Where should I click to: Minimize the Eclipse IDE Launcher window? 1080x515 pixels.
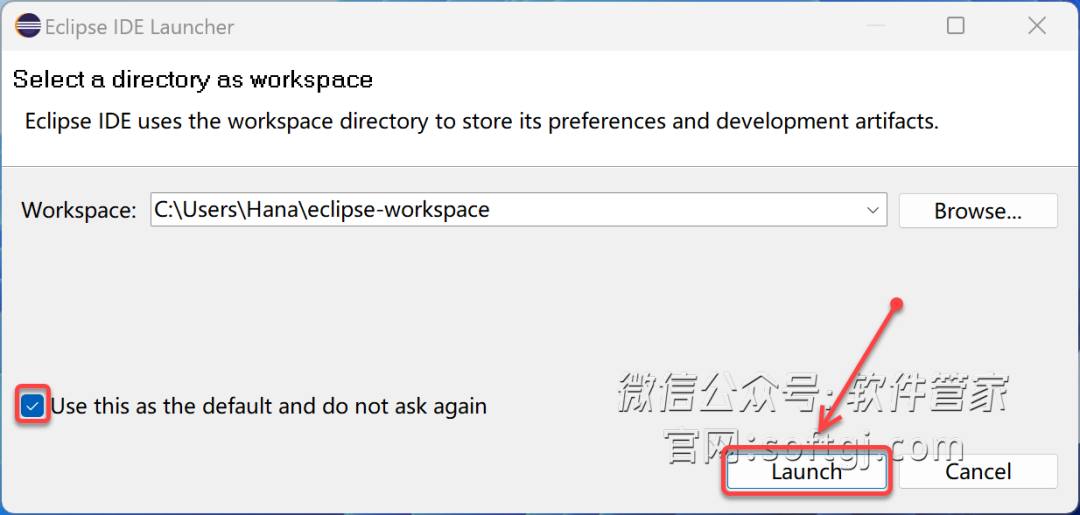point(875,26)
